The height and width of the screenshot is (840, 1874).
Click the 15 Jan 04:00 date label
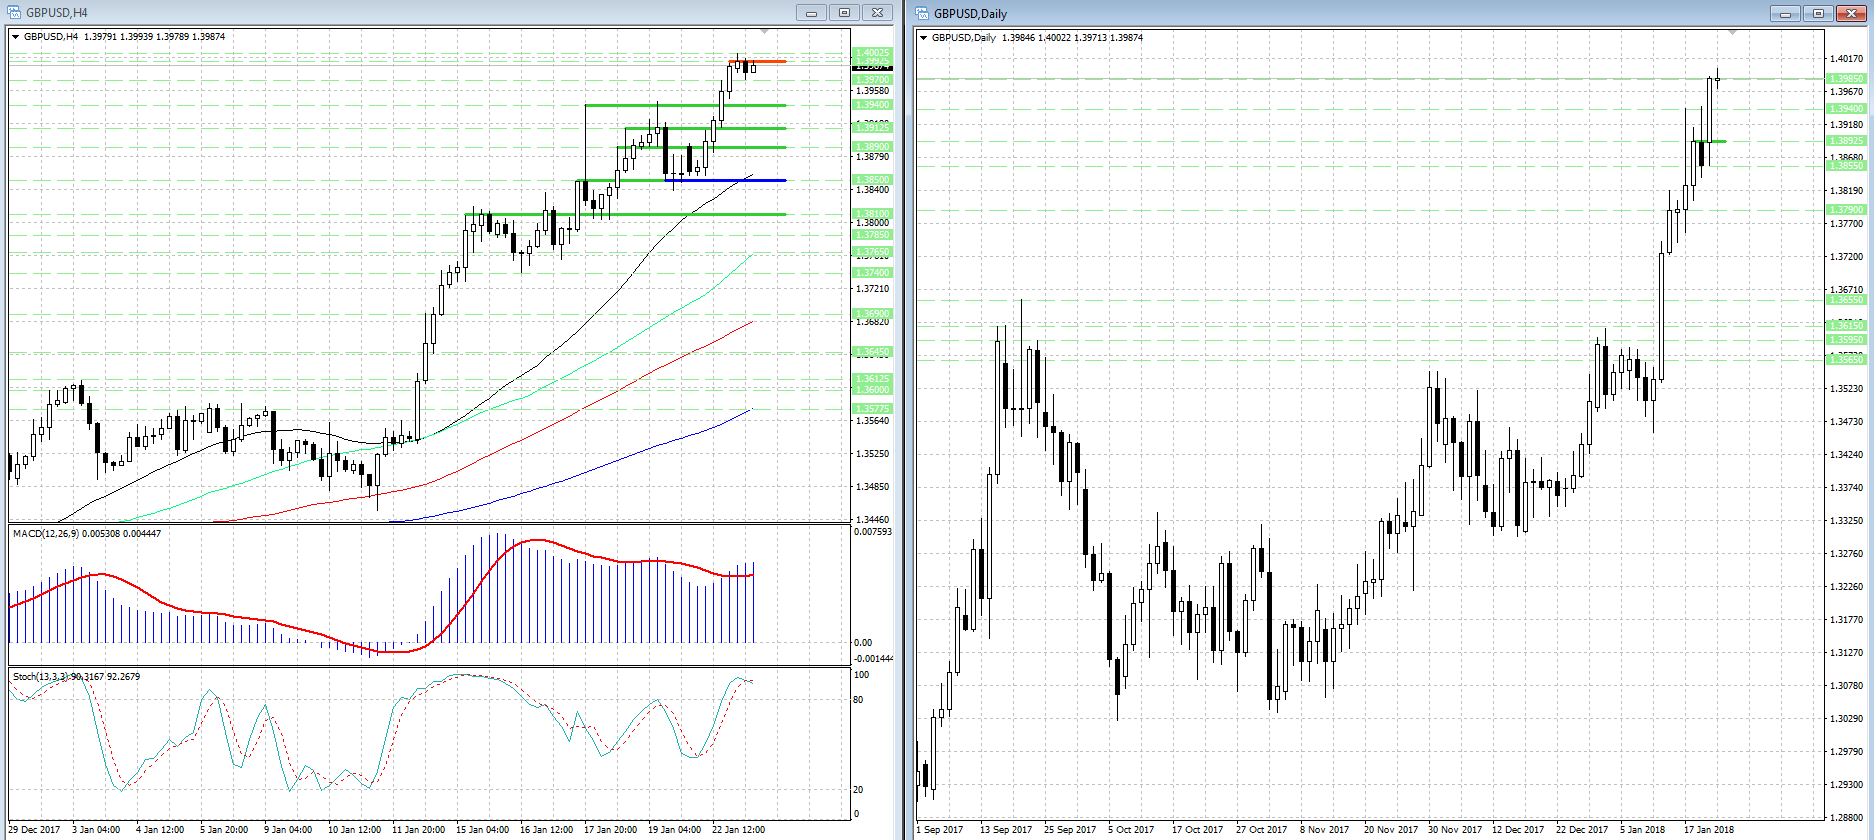pos(482,830)
